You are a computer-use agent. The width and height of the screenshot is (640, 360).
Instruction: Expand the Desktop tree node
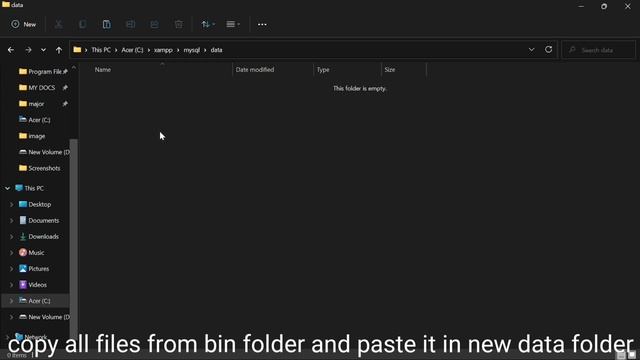(x=11, y=204)
